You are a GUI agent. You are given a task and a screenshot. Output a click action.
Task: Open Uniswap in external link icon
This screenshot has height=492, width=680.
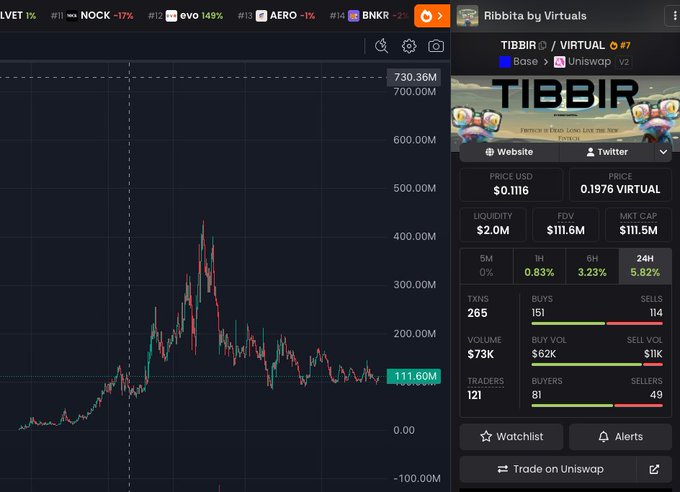pyautogui.click(x=654, y=469)
